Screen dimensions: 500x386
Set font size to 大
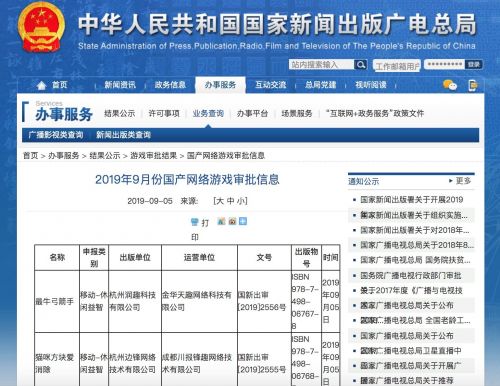tap(220, 201)
